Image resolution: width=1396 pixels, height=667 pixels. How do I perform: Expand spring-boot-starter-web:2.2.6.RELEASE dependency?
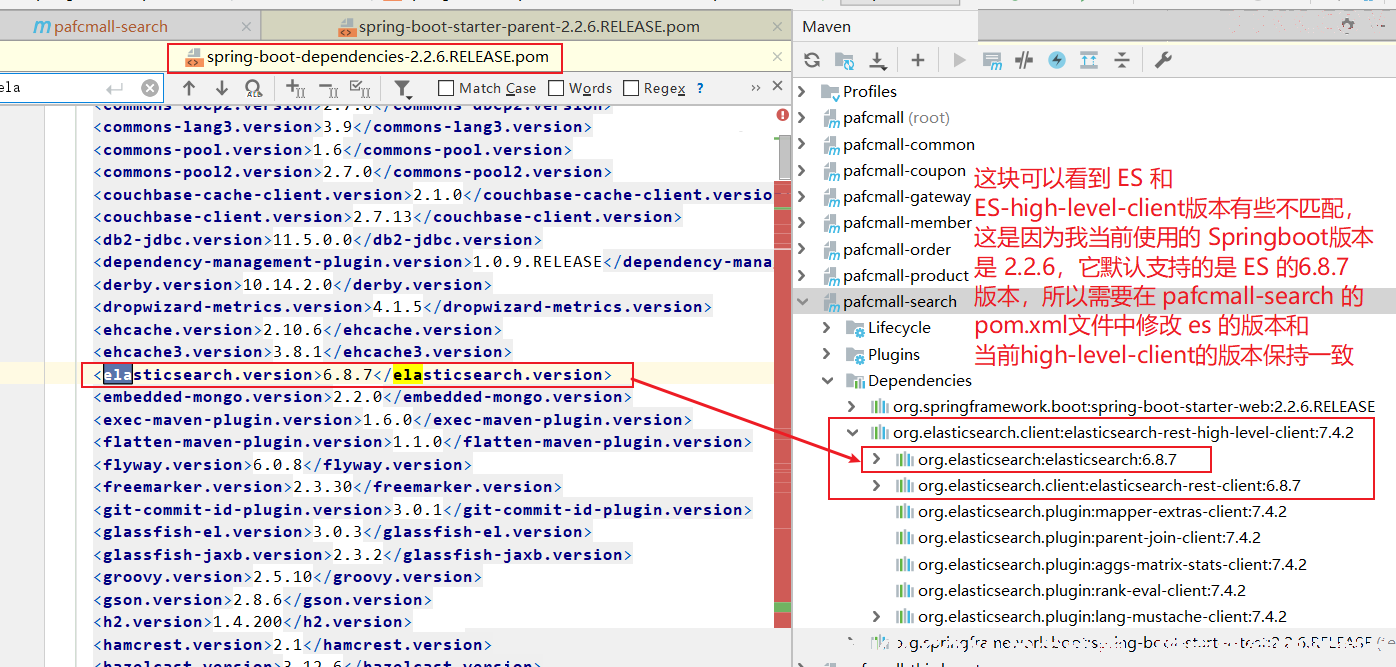(852, 407)
